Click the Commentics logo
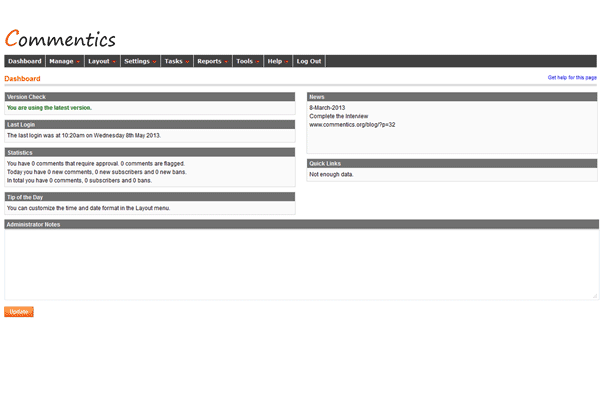 60,39
